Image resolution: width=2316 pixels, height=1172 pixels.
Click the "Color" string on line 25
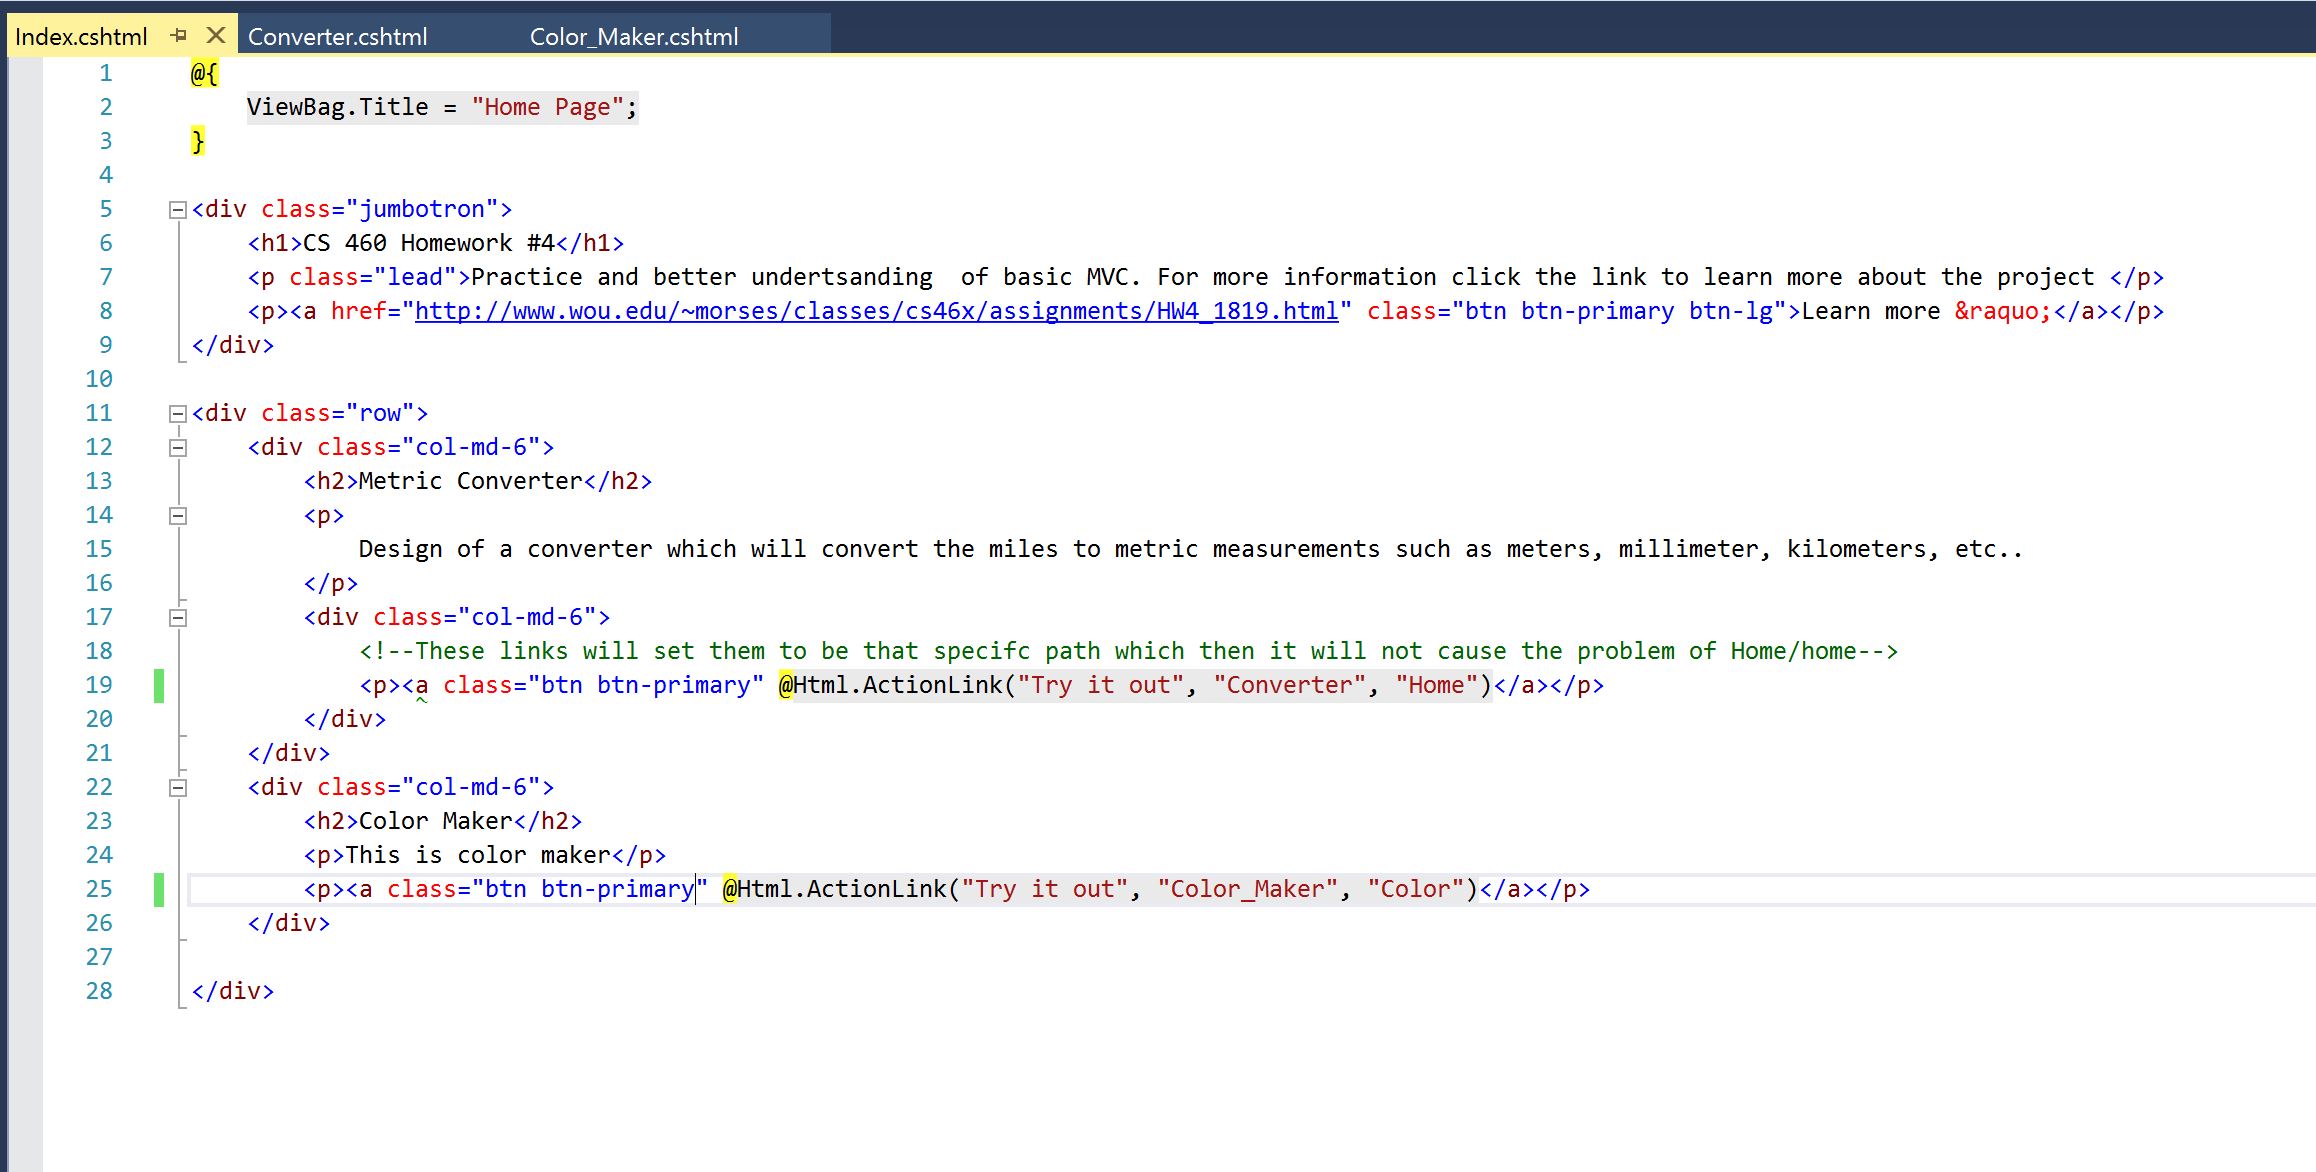coord(1415,889)
